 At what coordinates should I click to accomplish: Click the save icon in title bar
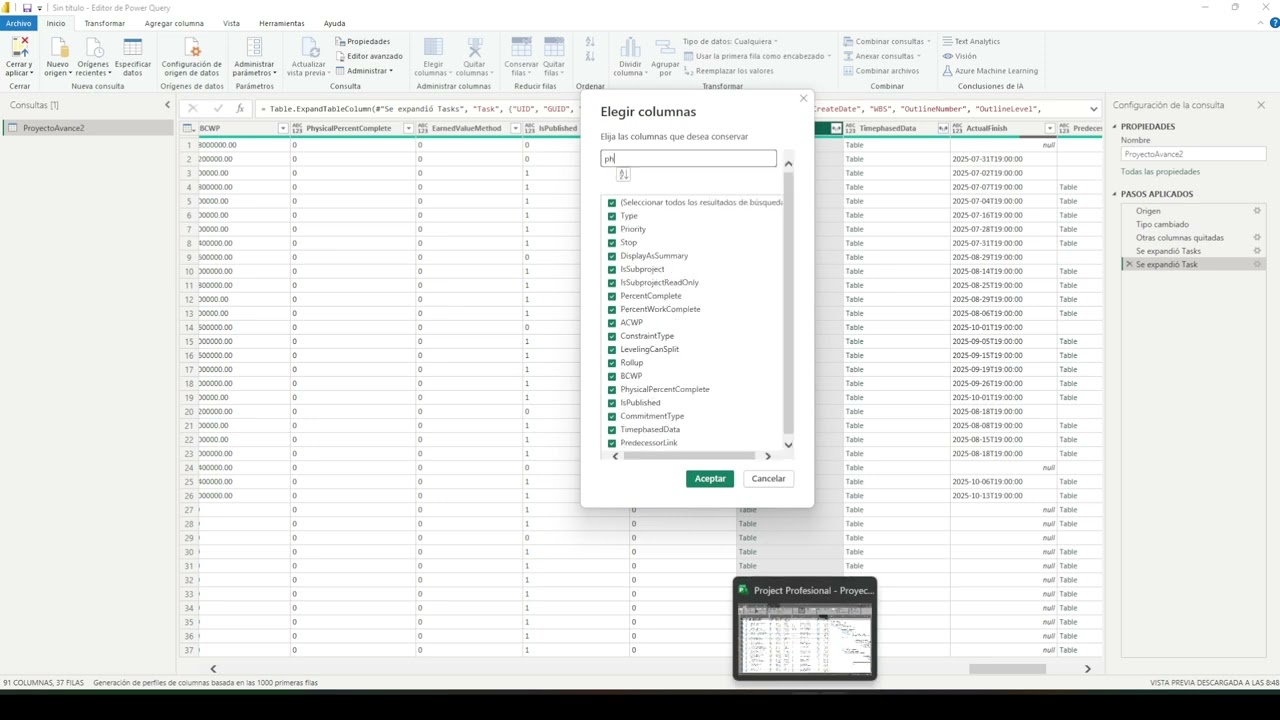tap(27, 7)
